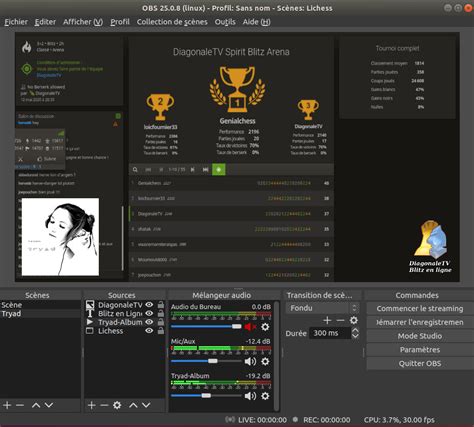This screenshot has width=474, height=427.
Task: Click the Mode Studio button
Action: pyautogui.click(x=420, y=336)
